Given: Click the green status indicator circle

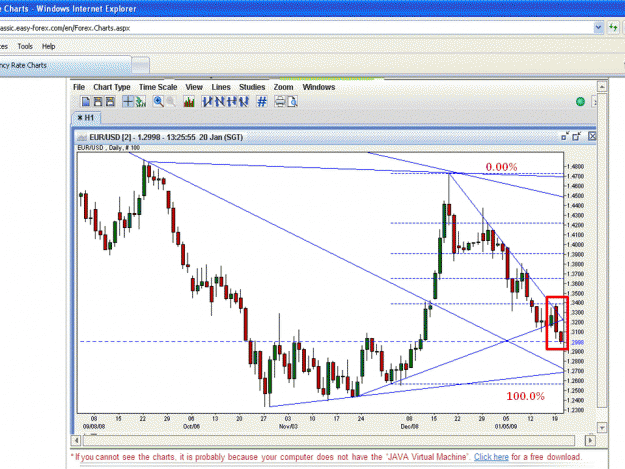Looking at the screenshot, I should point(580,102).
